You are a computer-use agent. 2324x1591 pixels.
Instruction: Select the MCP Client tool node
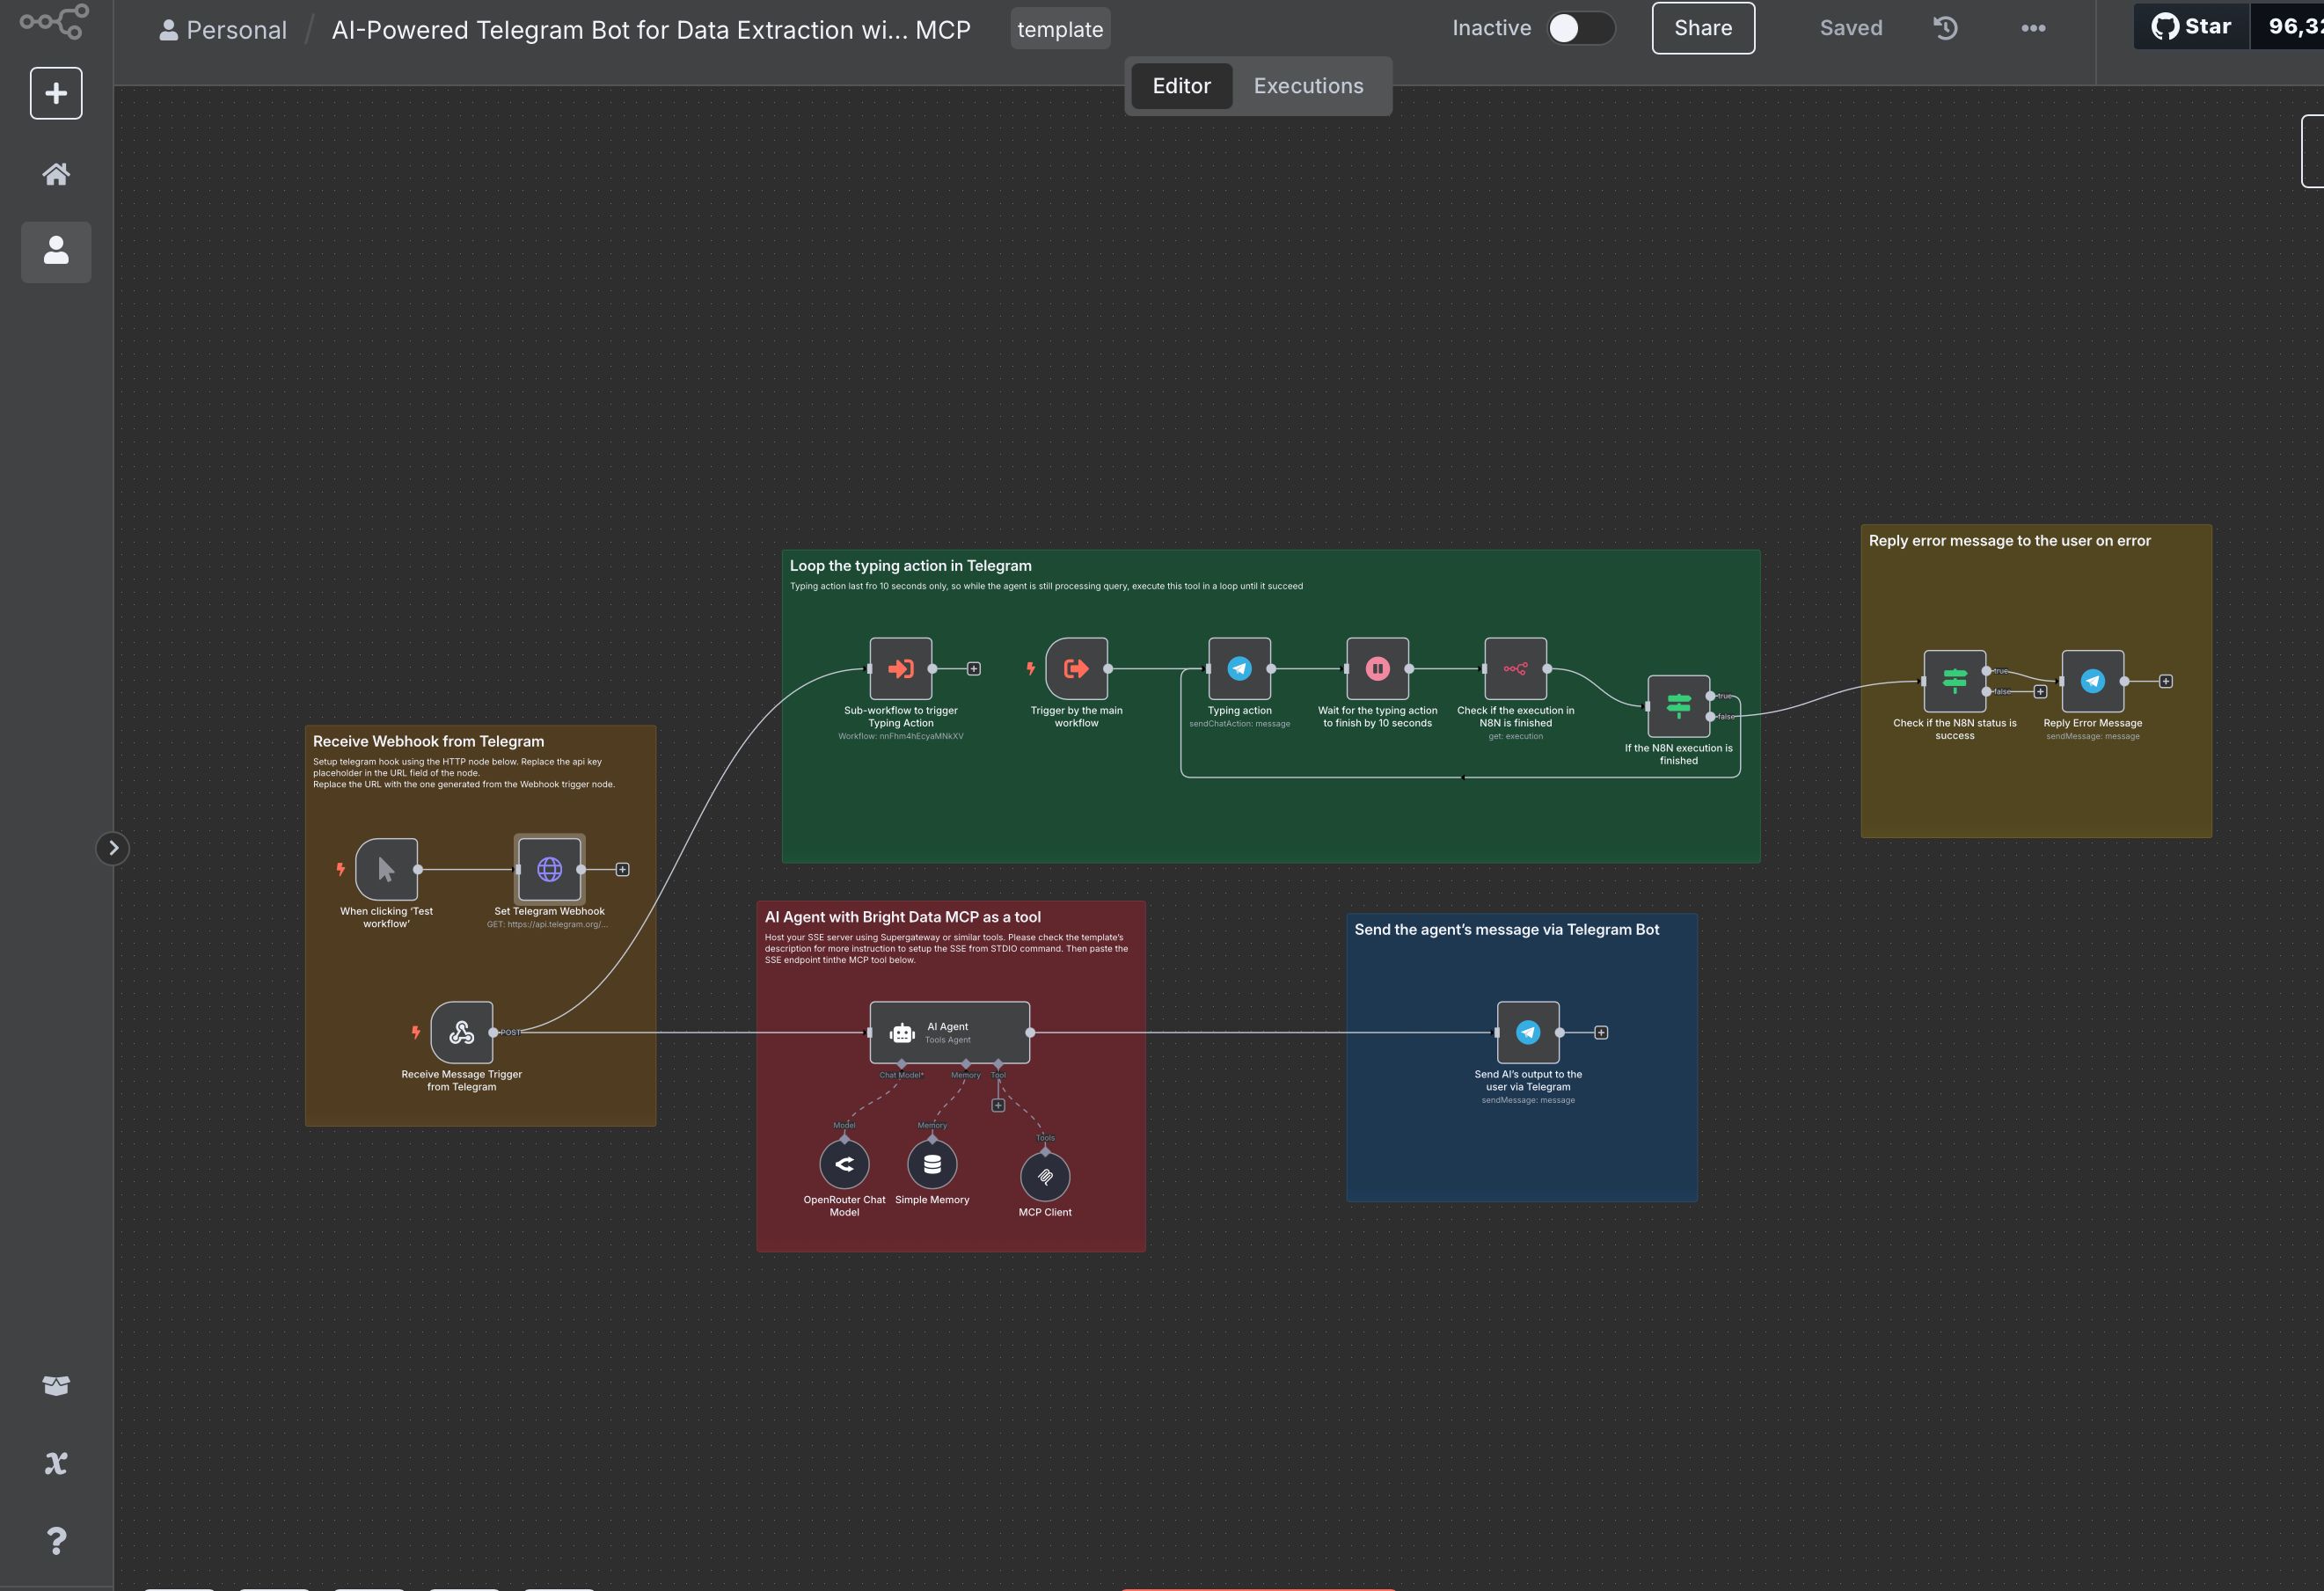click(1045, 1176)
